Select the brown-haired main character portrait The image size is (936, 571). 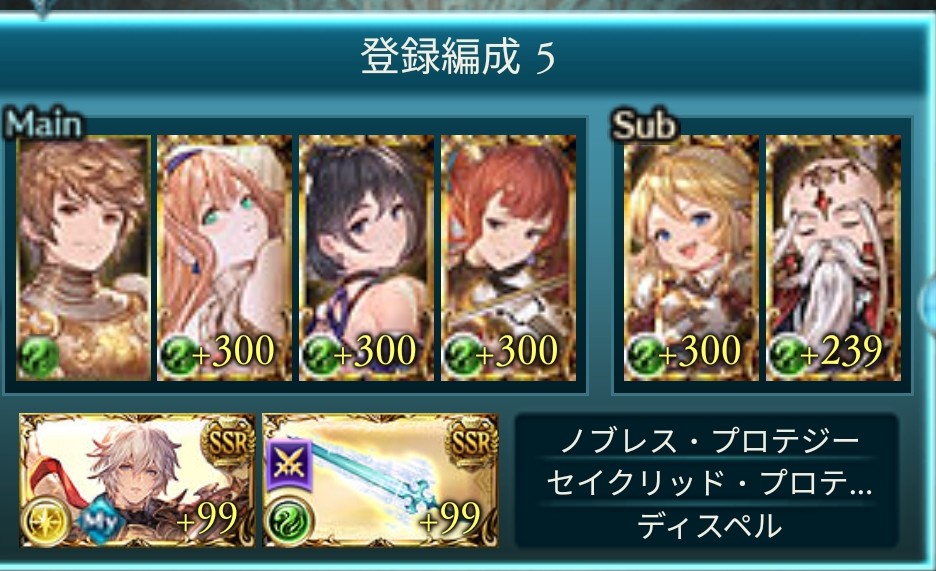(x=84, y=258)
